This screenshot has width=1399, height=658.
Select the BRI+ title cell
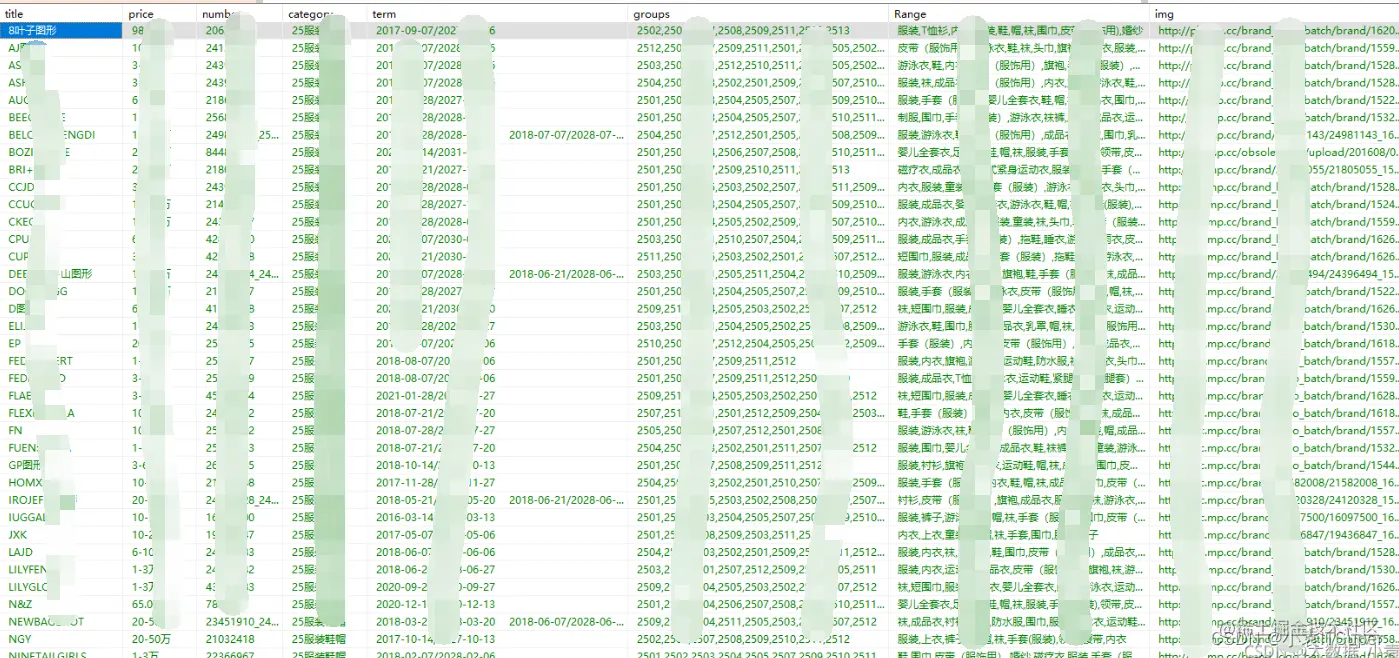click(63, 170)
